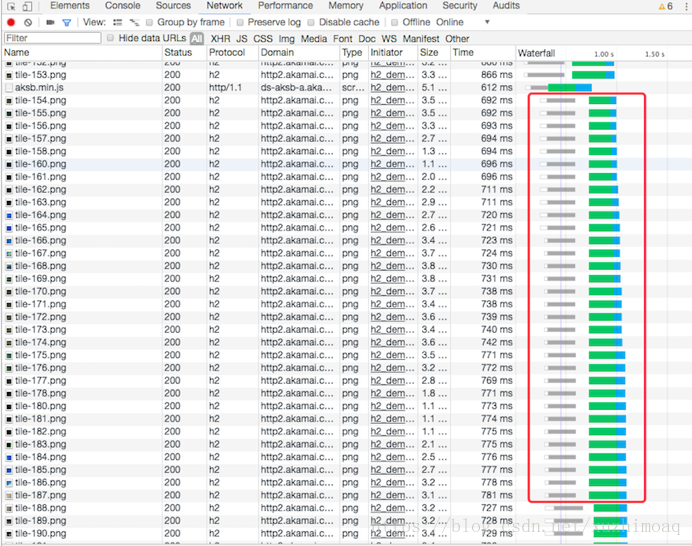
Task: Switch to large request rows view
Action: tap(117, 23)
